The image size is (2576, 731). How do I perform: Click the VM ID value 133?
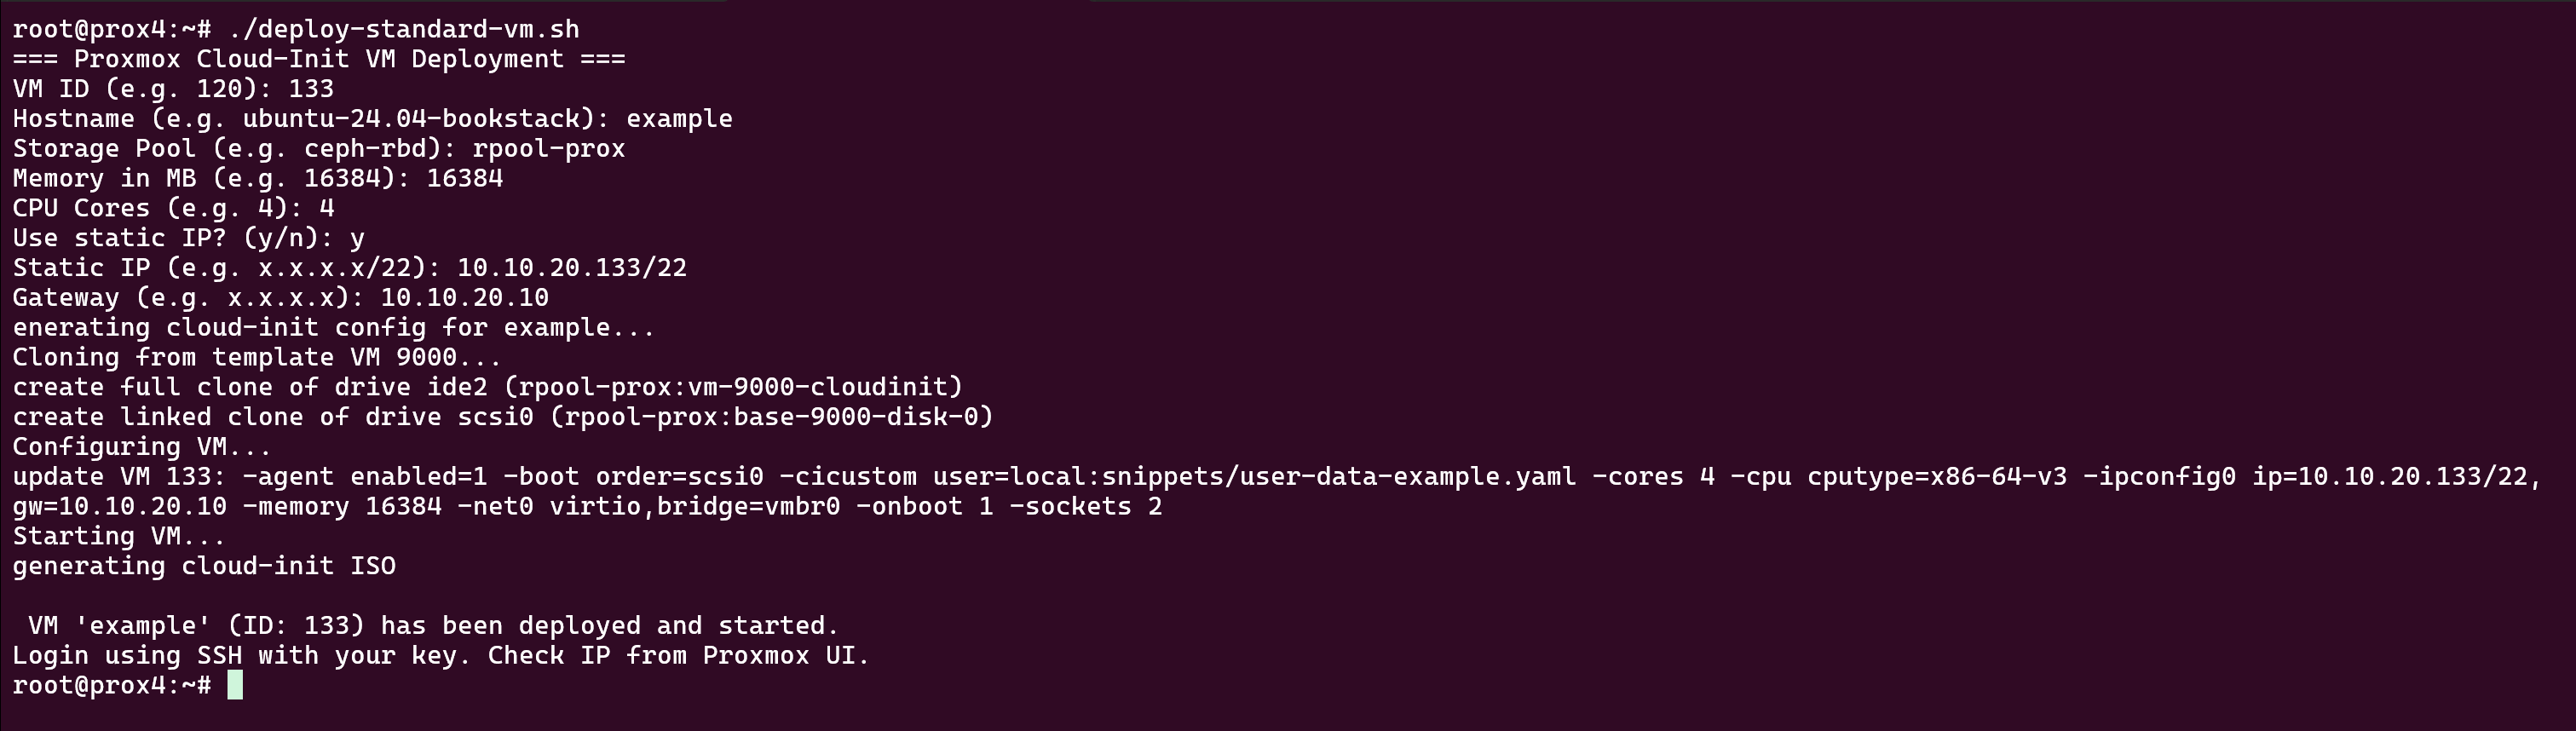tap(311, 89)
